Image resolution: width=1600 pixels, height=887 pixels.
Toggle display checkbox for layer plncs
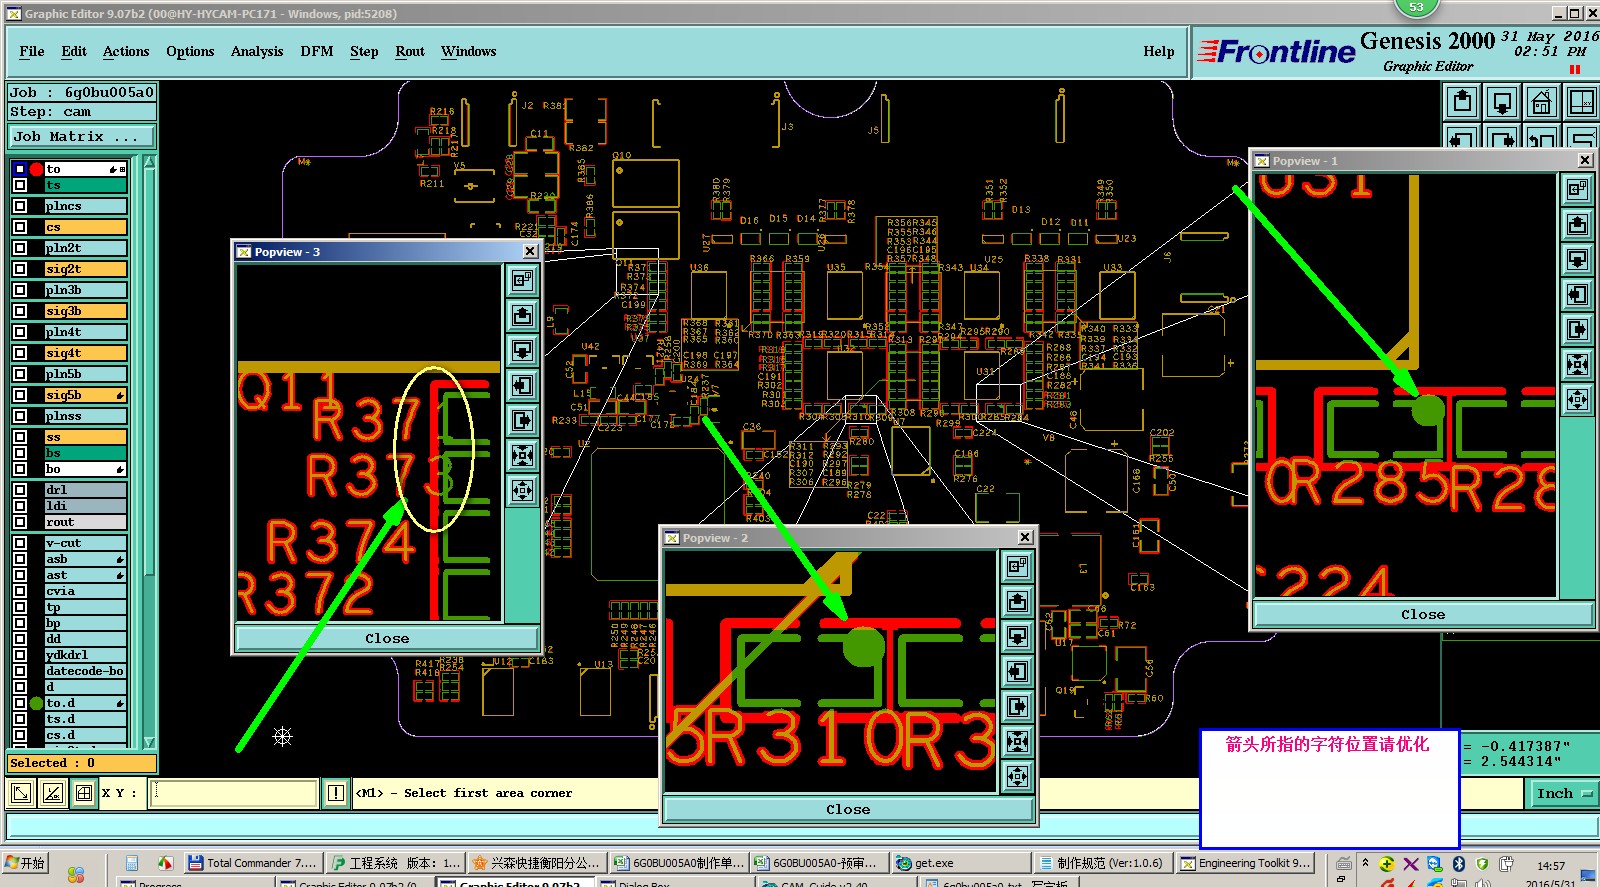pyautogui.click(x=20, y=206)
